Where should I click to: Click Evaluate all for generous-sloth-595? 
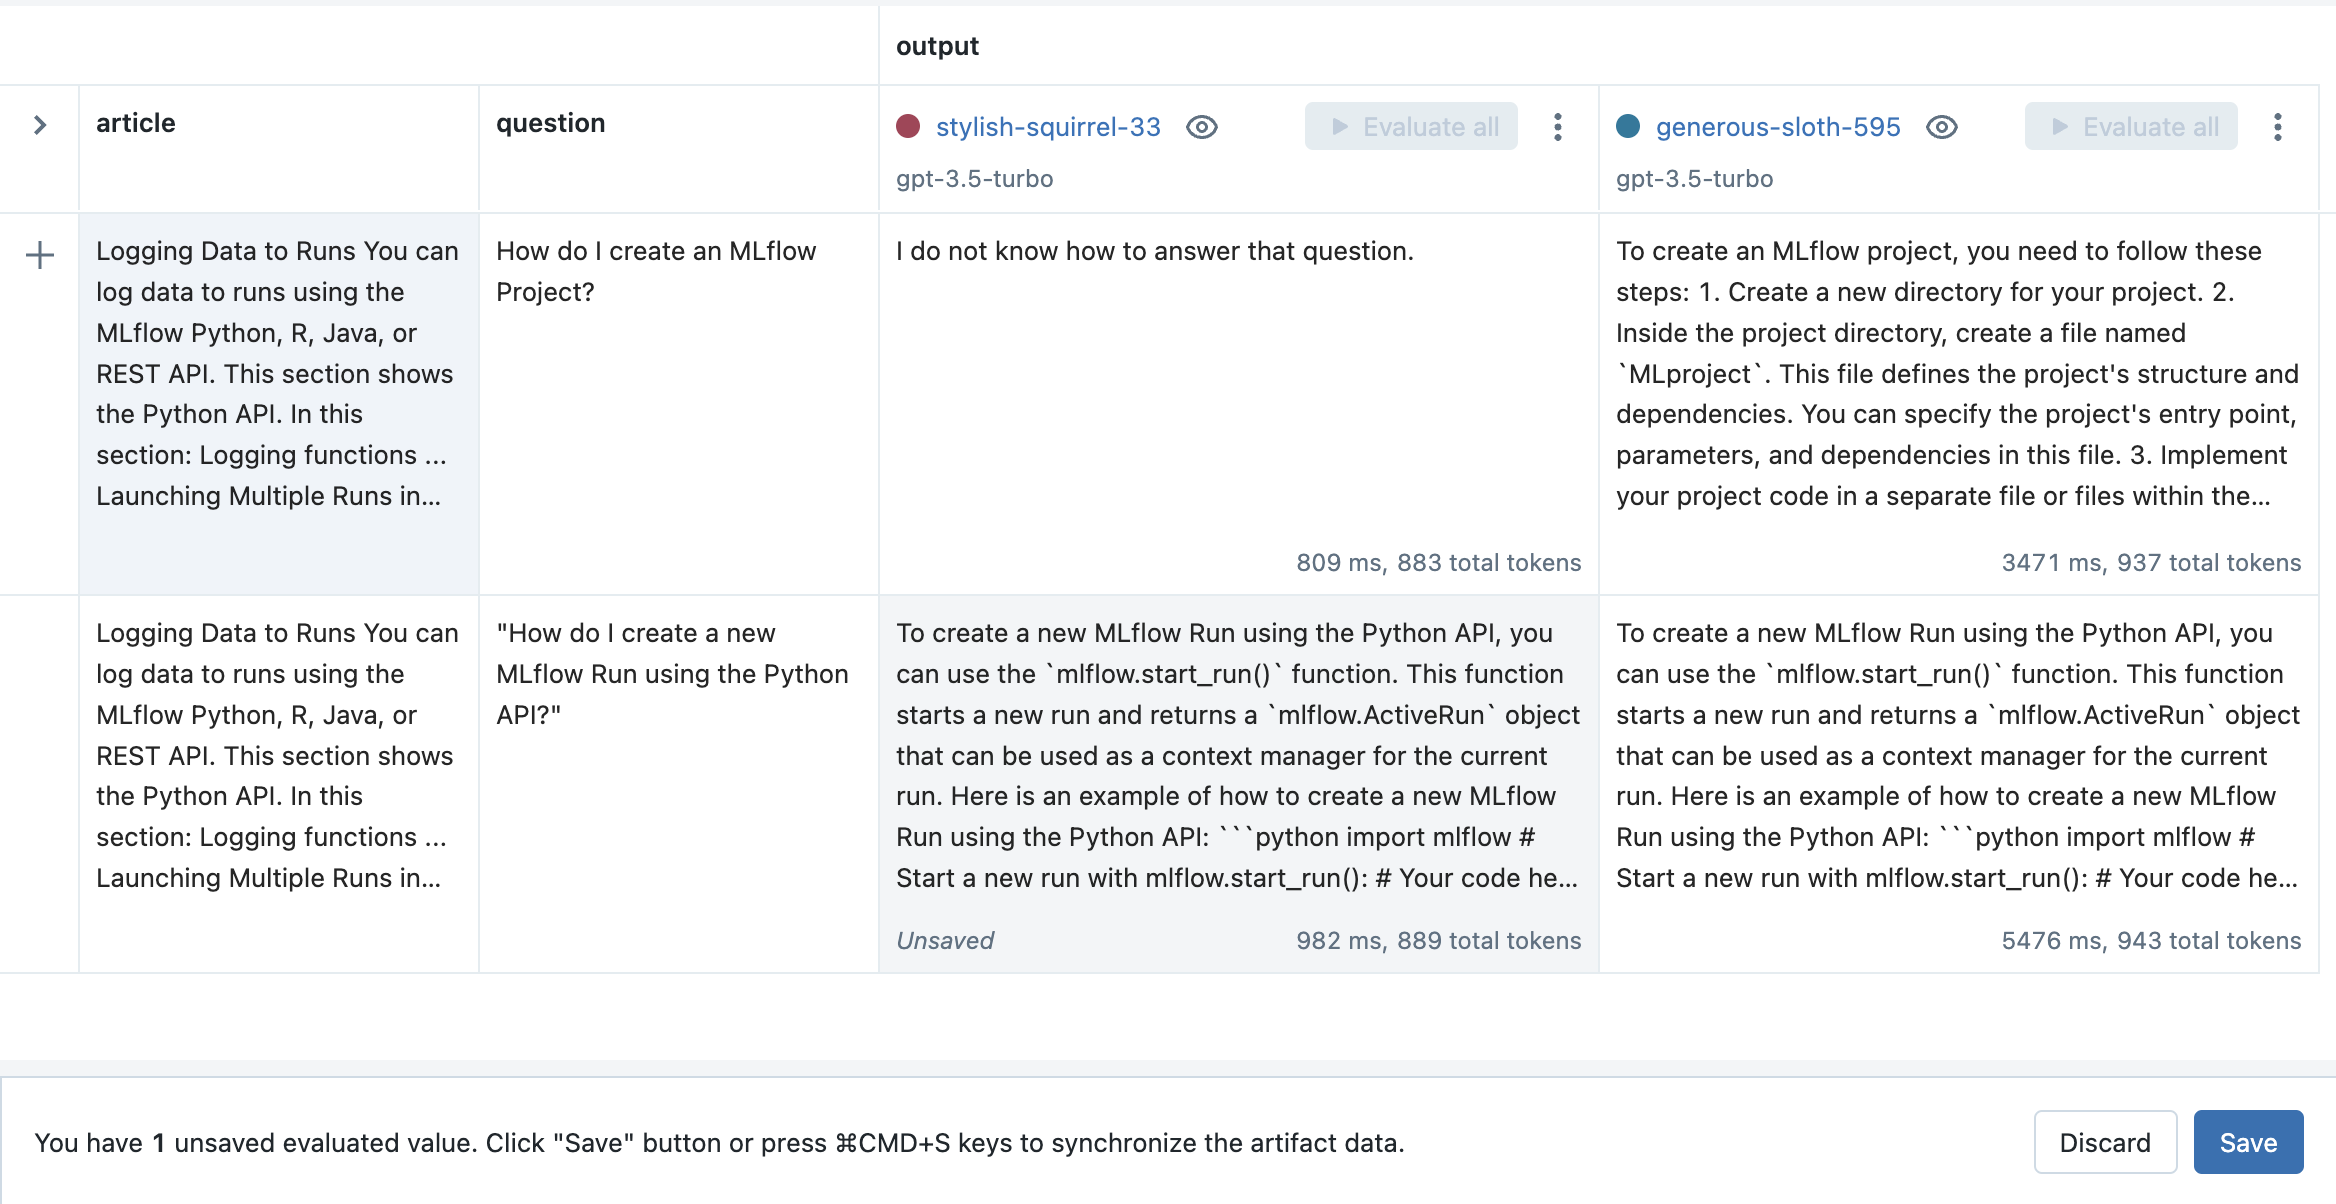point(2130,127)
